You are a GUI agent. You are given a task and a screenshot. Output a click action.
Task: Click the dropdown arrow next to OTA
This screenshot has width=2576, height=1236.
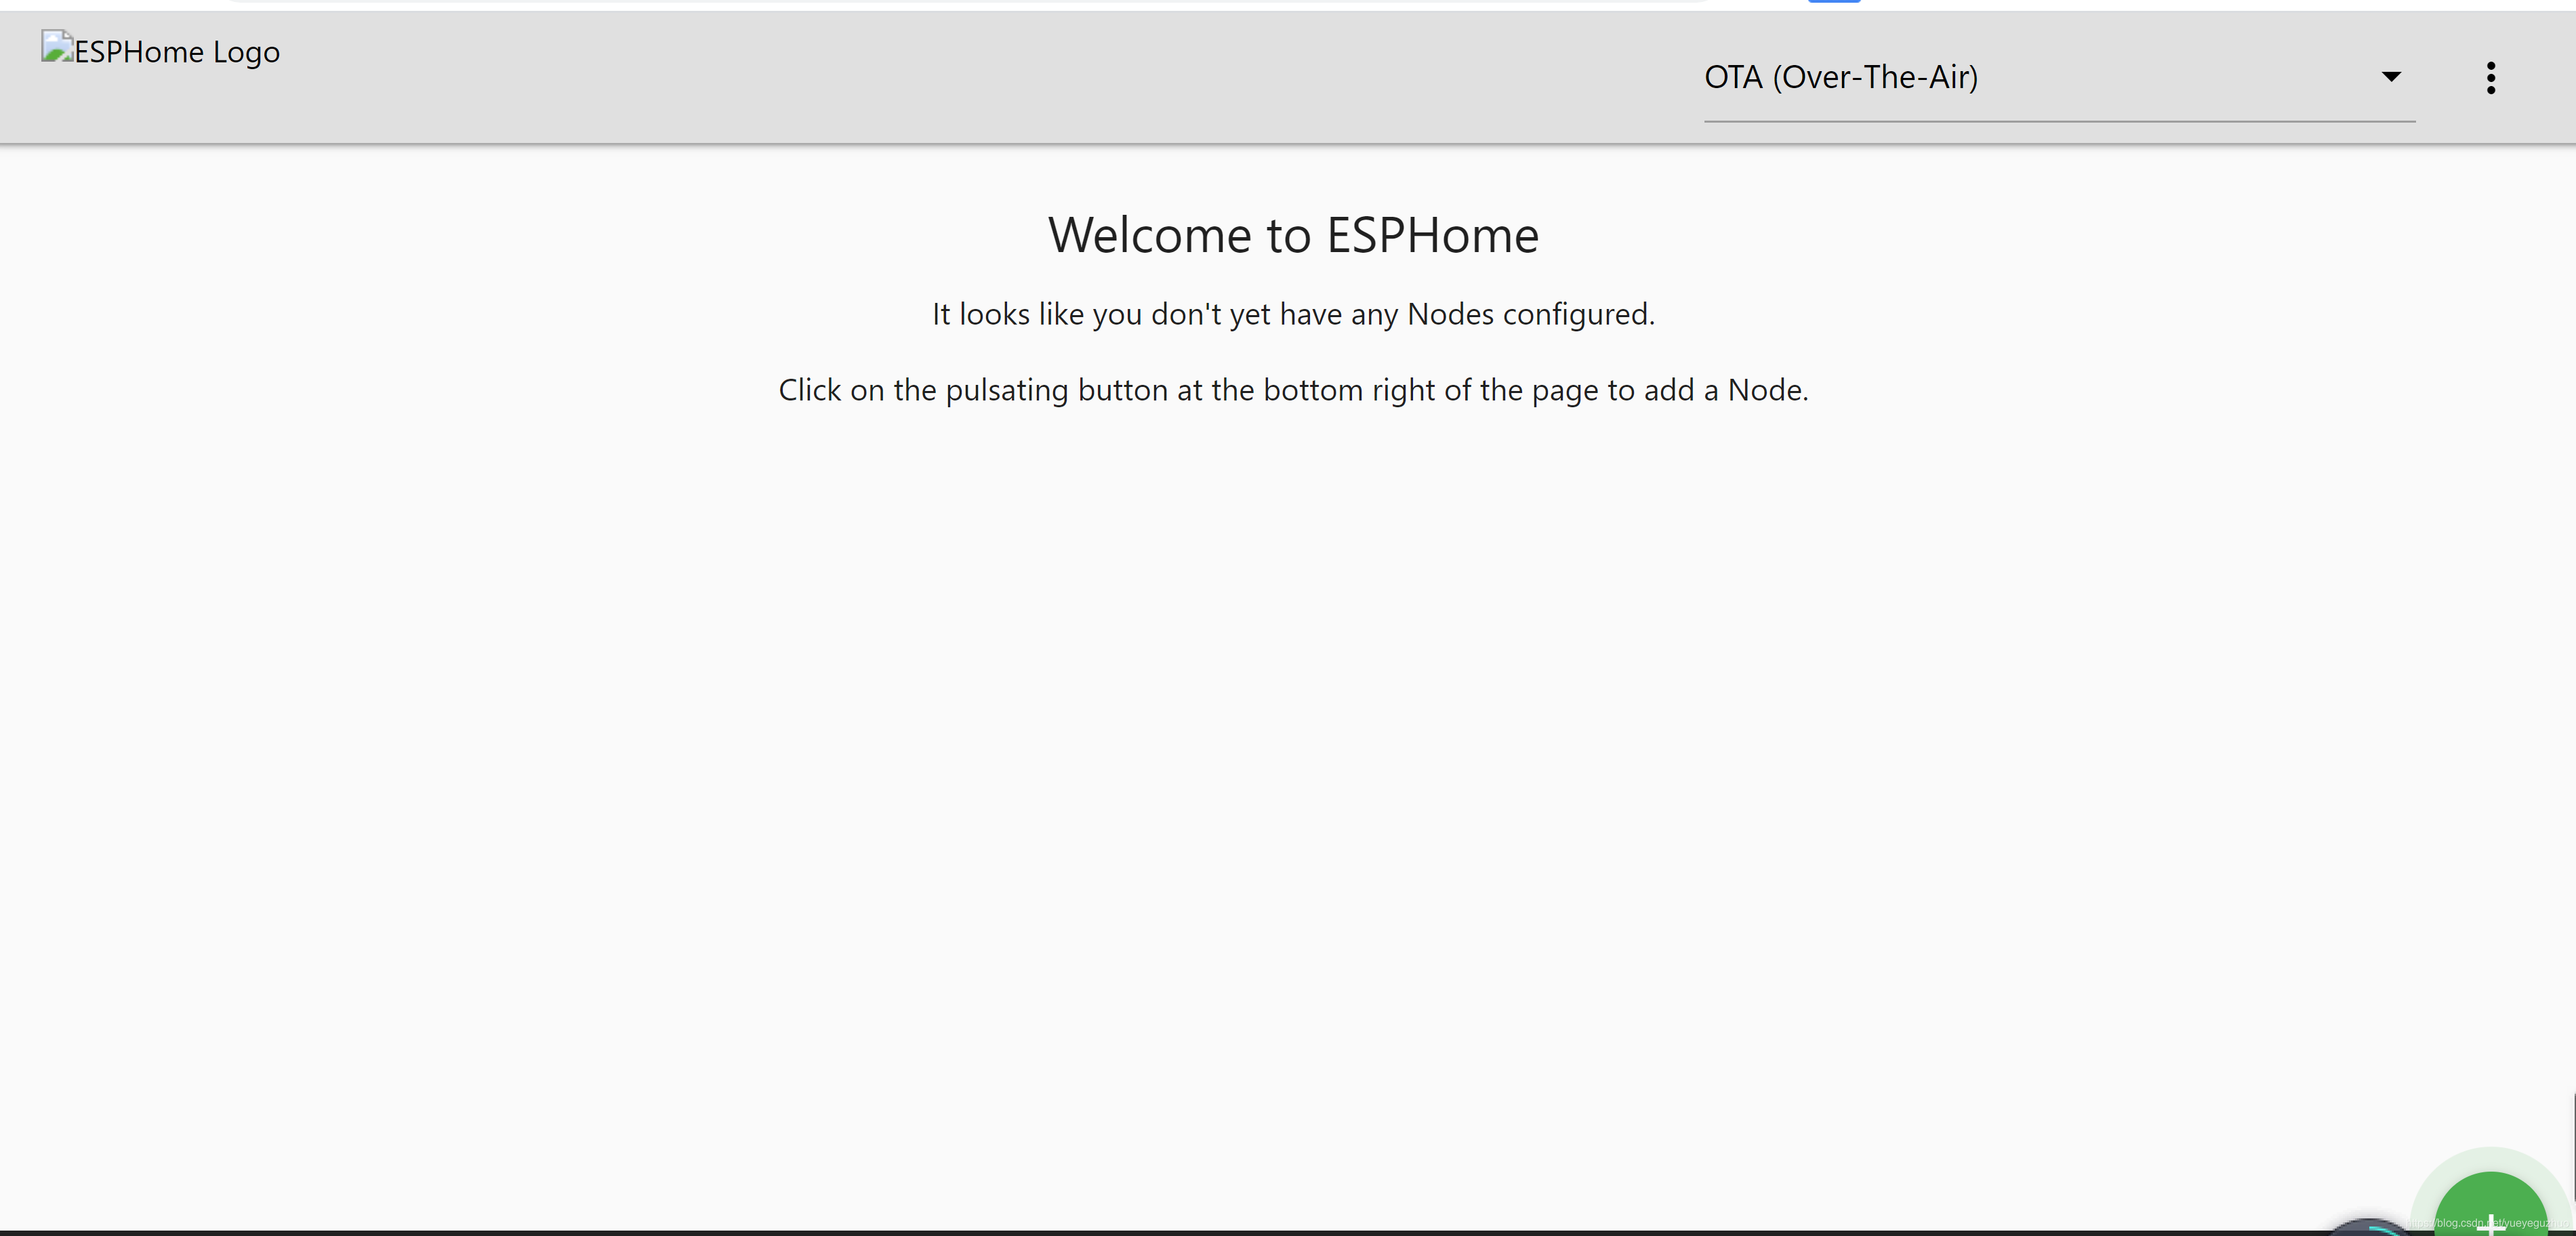[2391, 76]
